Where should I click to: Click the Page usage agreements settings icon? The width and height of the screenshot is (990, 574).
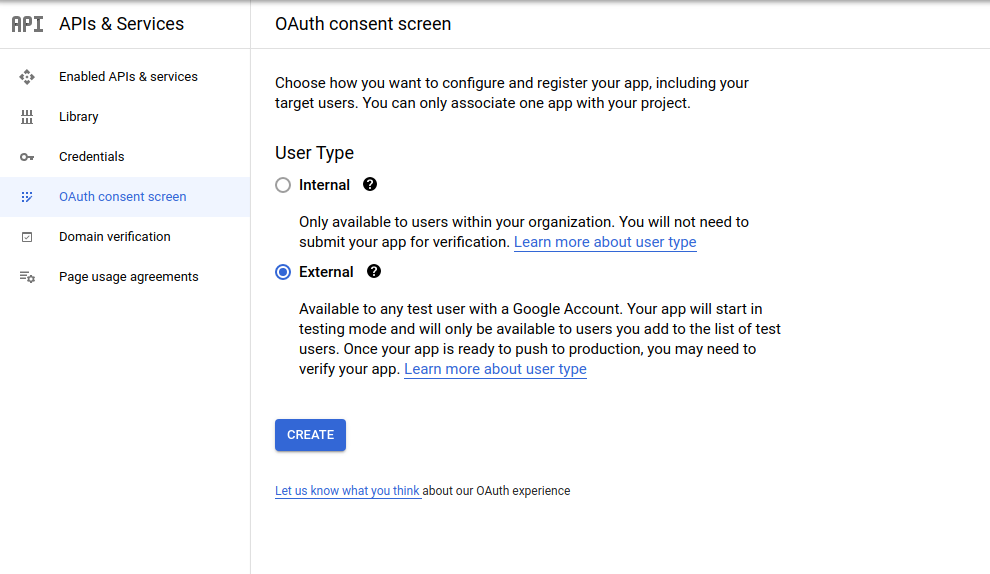[x=27, y=277]
